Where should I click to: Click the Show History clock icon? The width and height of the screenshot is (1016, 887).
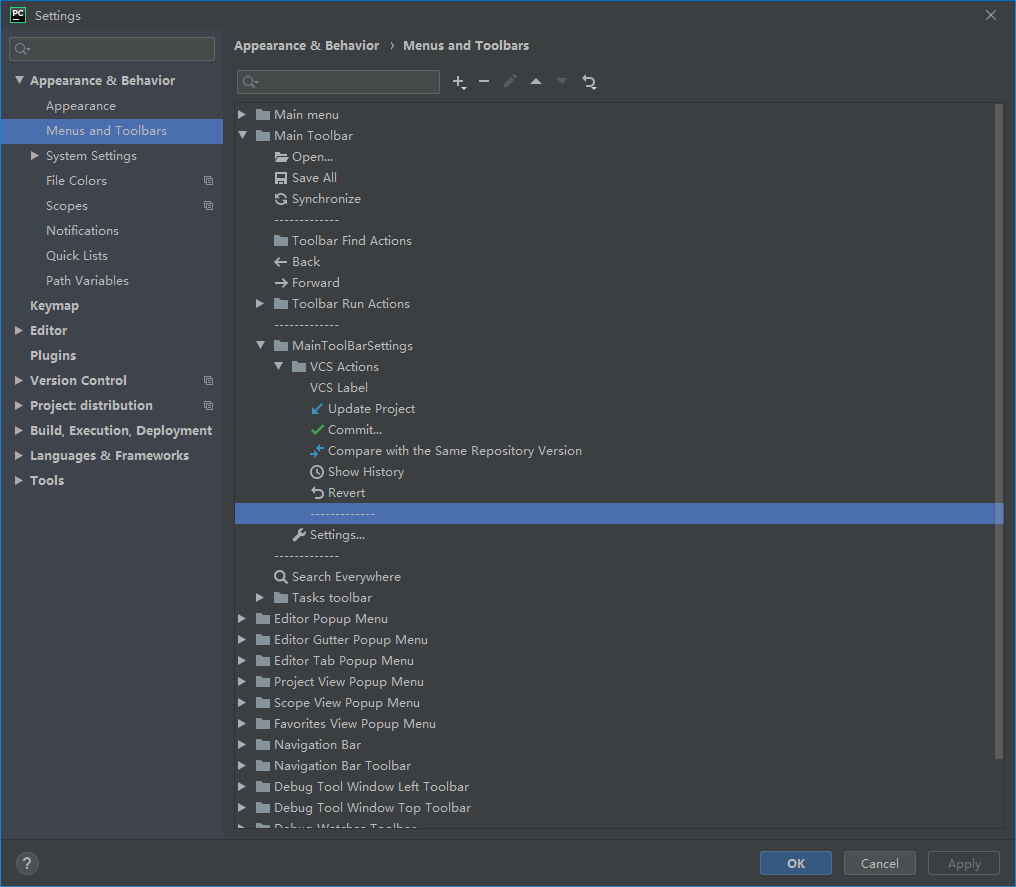317,472
